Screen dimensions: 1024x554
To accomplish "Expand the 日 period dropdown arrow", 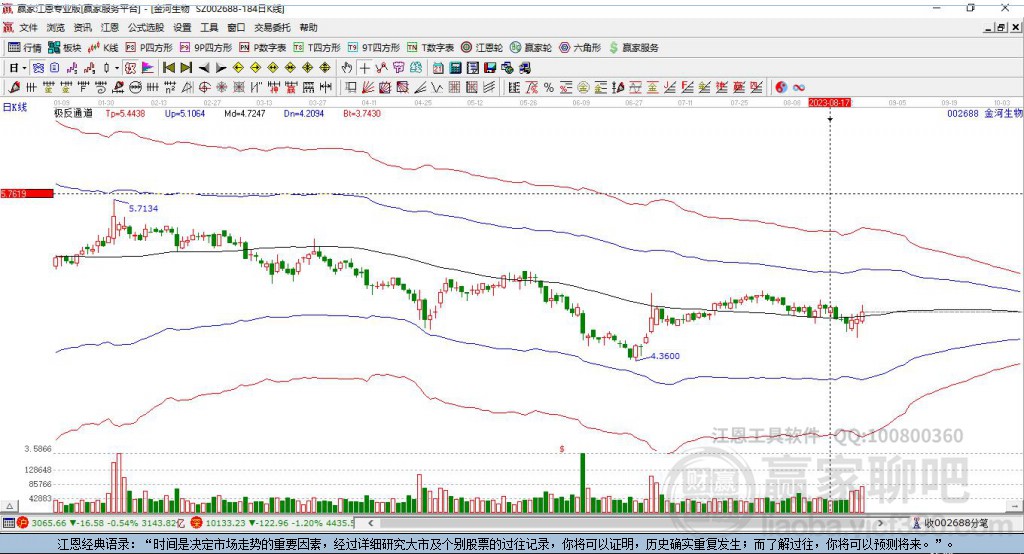I will tap(24, 68).
